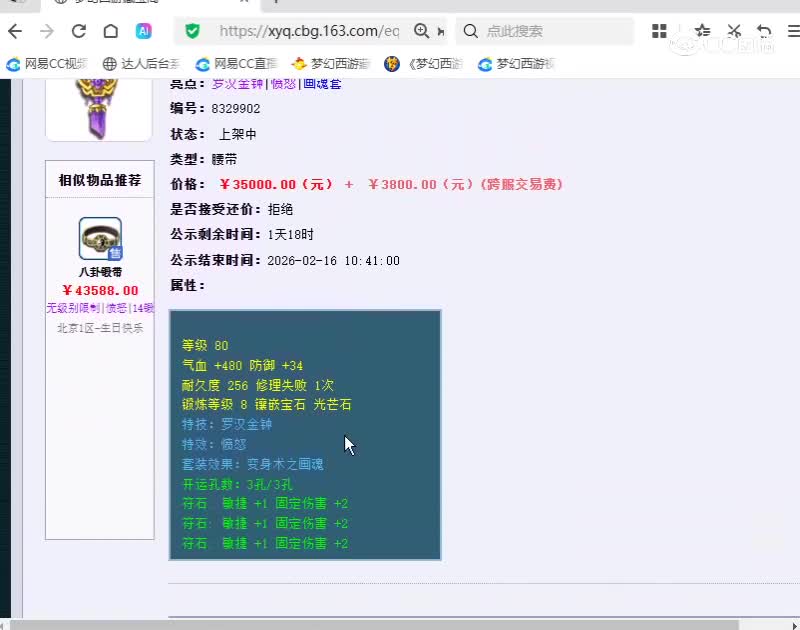Click the item number 8329902
This screenshot has width=800, height=630.
click(x=236, y=109)
